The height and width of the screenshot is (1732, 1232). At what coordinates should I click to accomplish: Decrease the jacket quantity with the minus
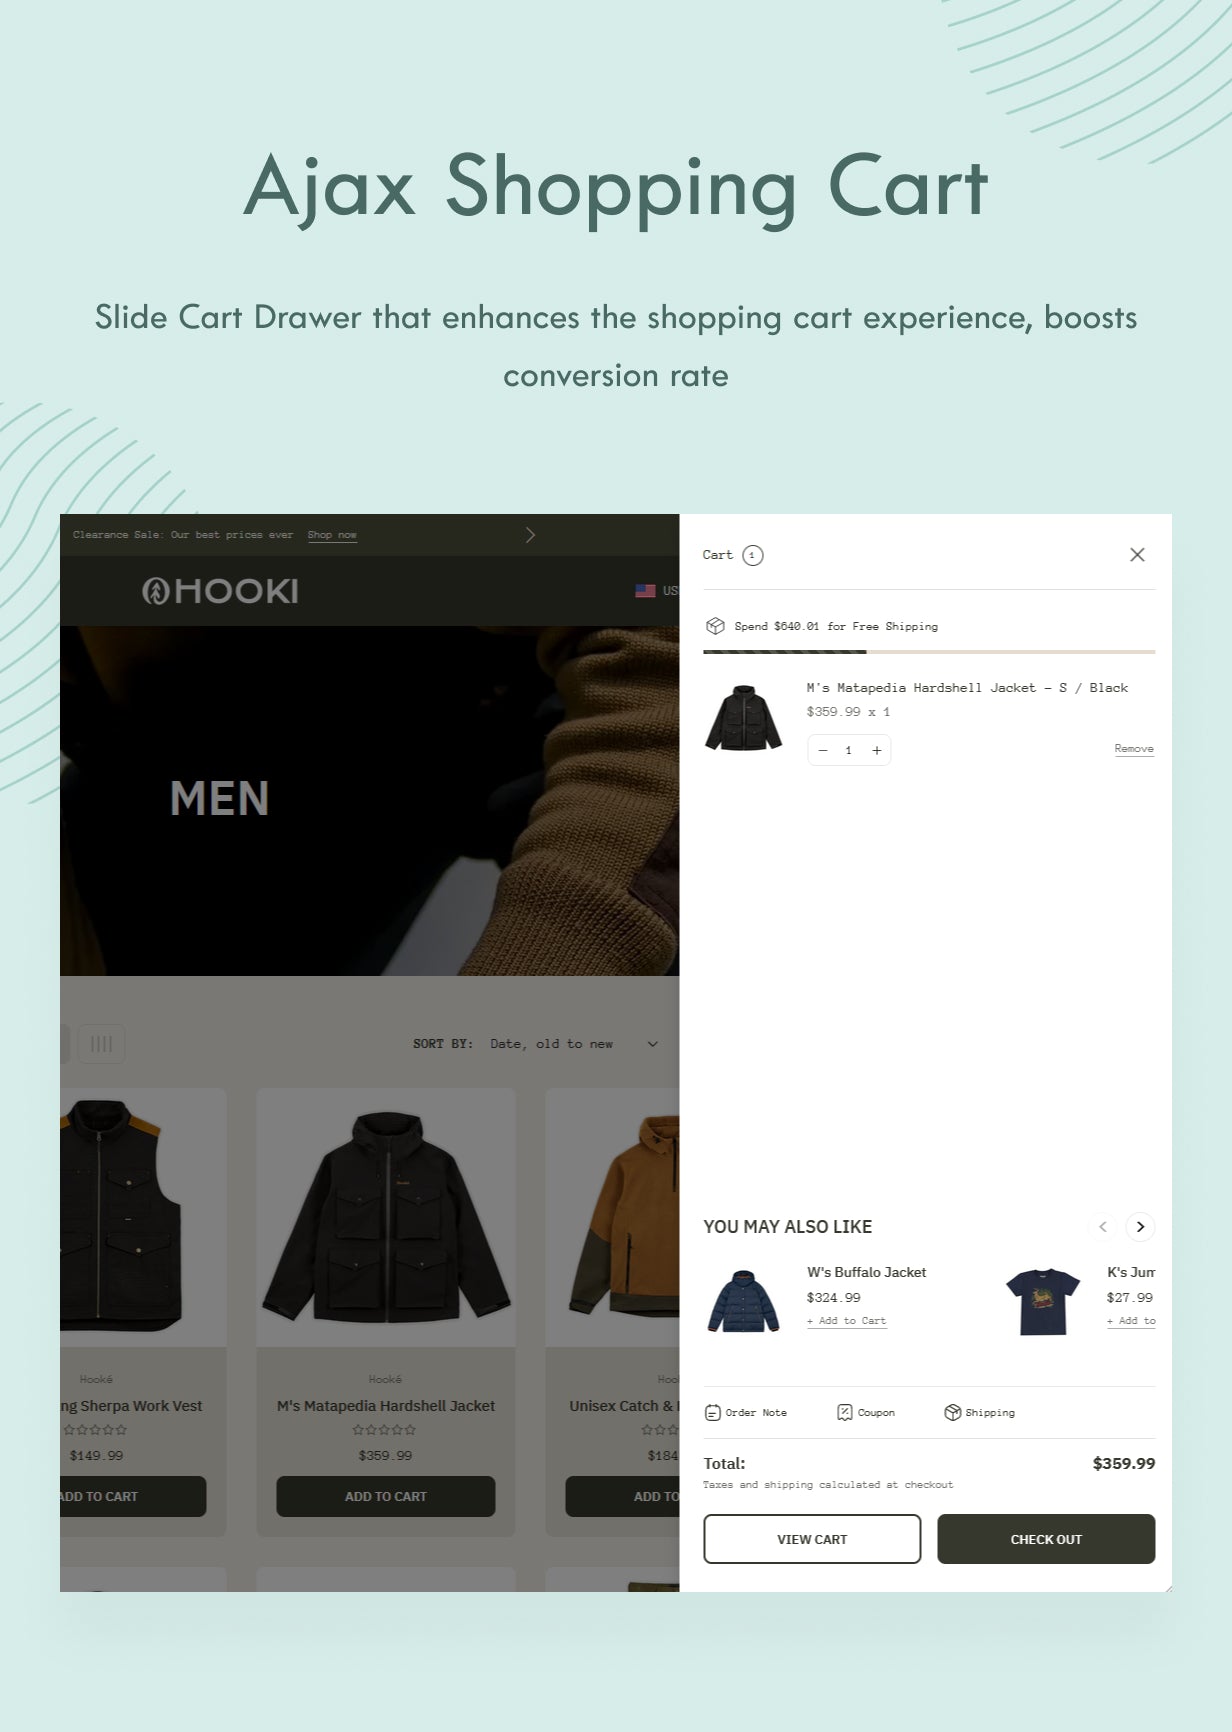(x=823, y=750)
